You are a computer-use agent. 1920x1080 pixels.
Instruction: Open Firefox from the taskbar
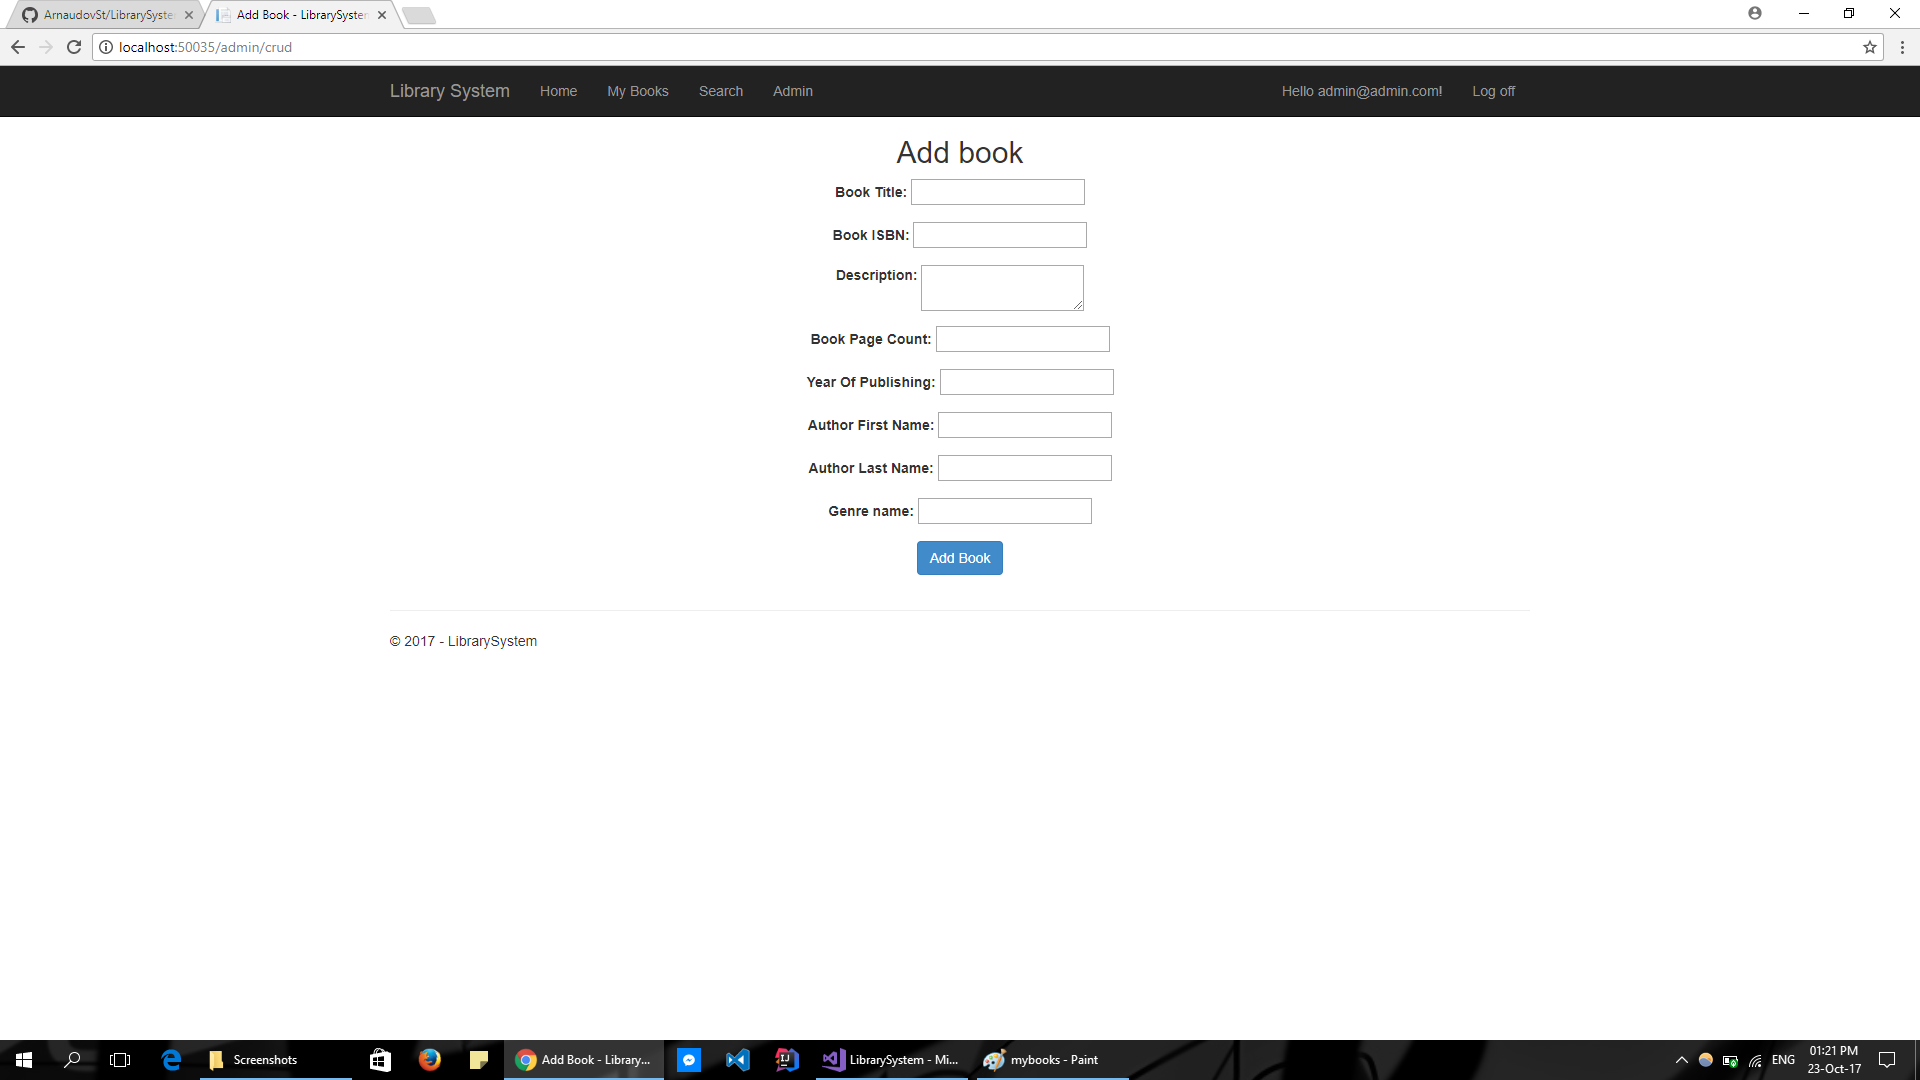coord(430,1060)
